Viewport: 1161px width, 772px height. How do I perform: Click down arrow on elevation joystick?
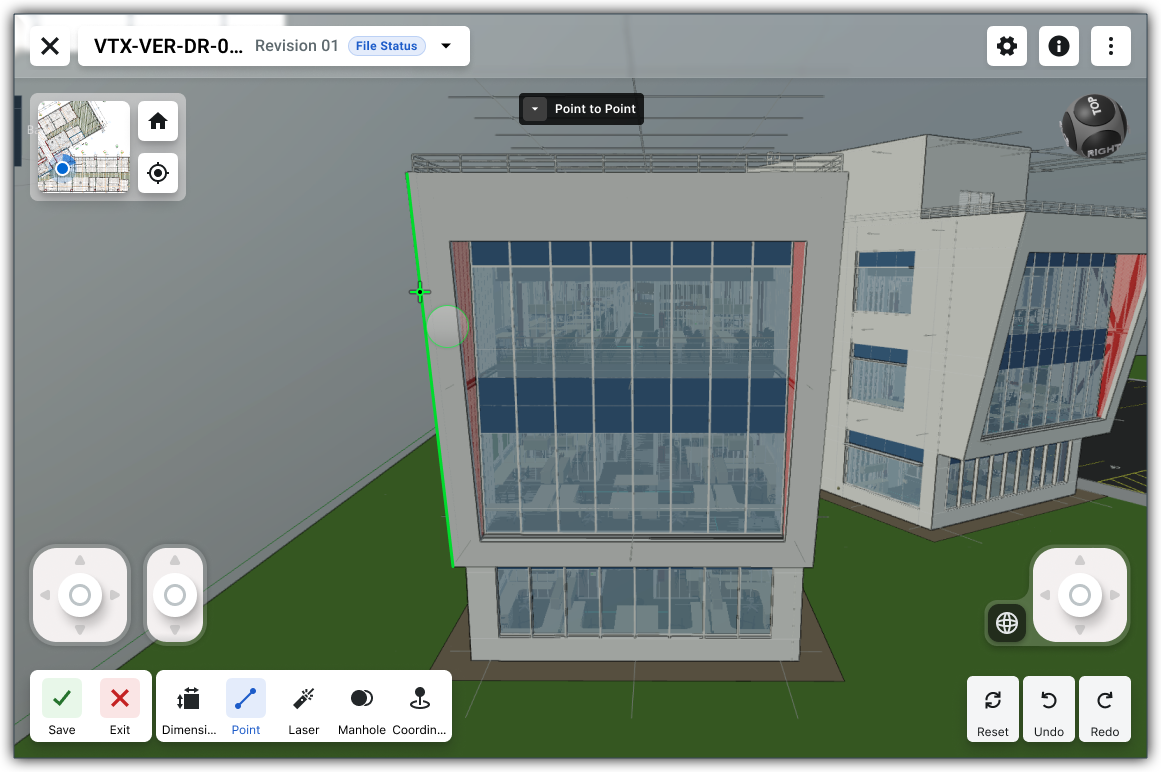pos(175,629)
